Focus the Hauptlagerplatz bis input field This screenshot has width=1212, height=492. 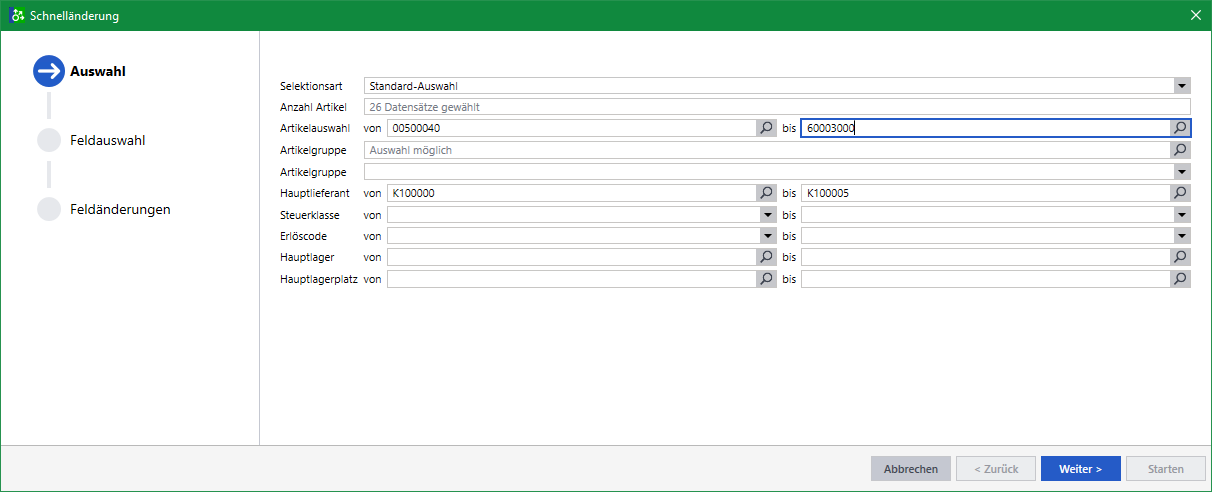coord(986,280)
